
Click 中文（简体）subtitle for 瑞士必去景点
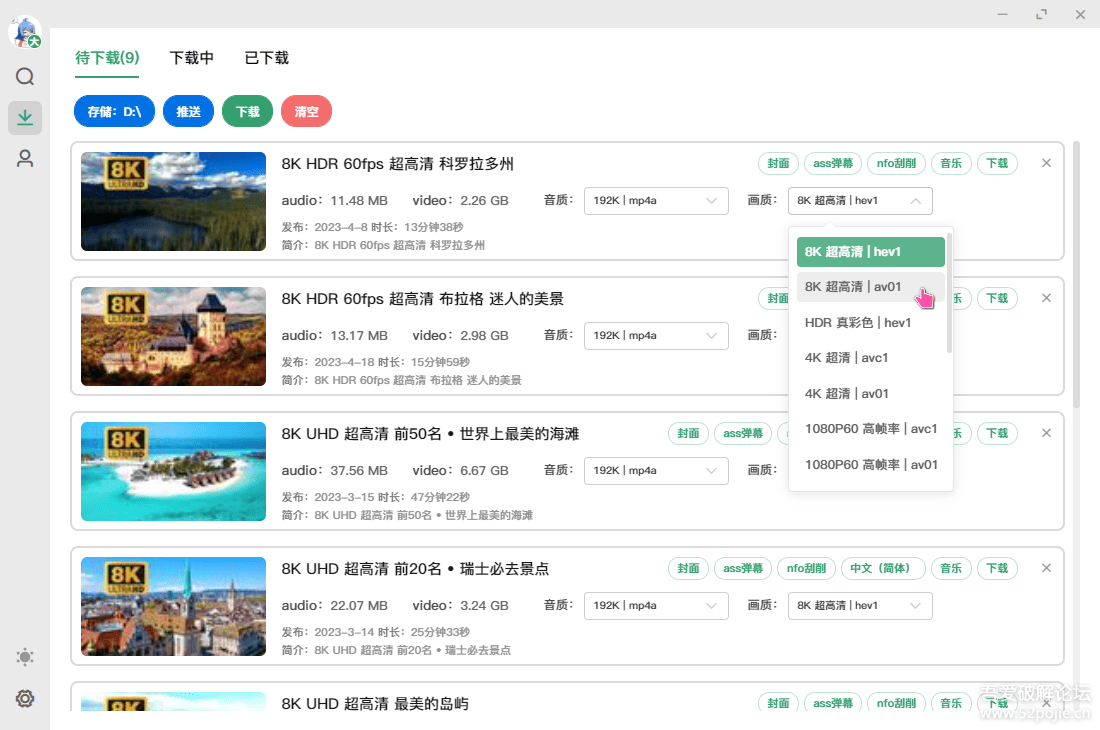pos(883,568)
